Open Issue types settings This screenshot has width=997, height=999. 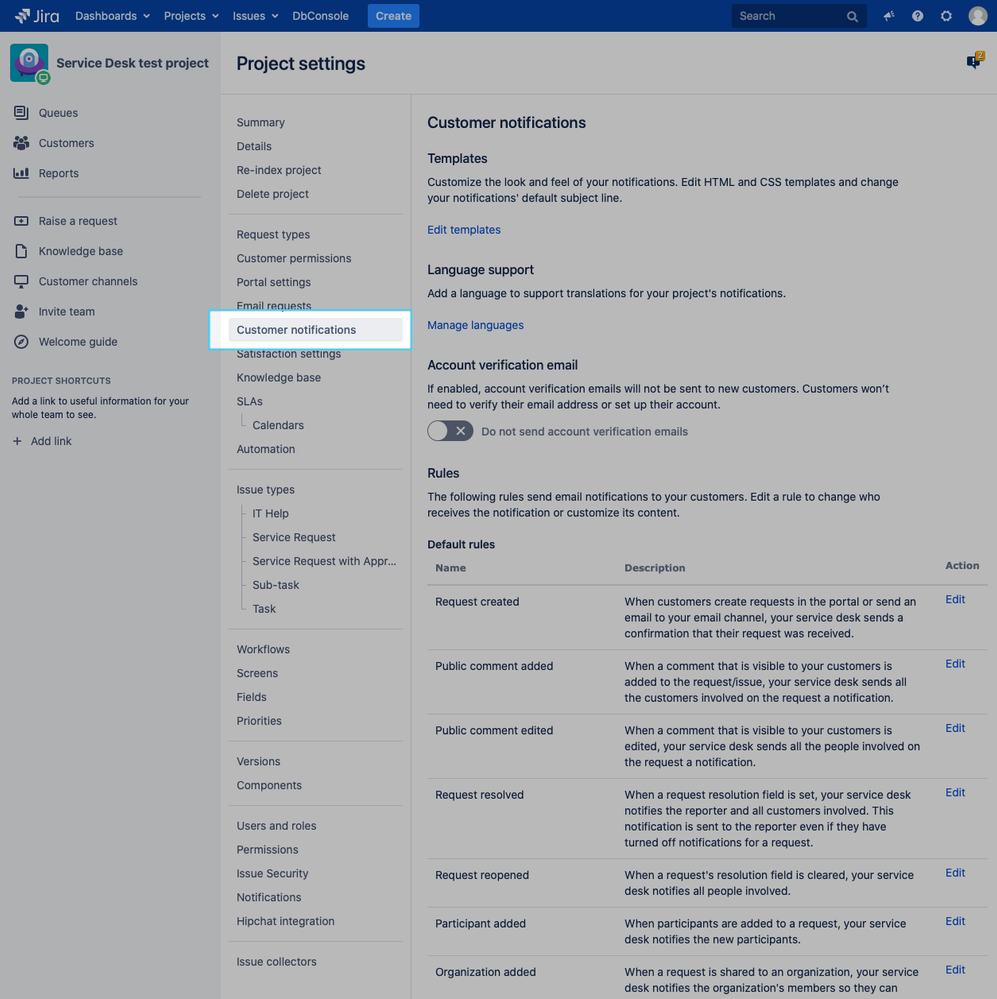(x=266, y=490)
